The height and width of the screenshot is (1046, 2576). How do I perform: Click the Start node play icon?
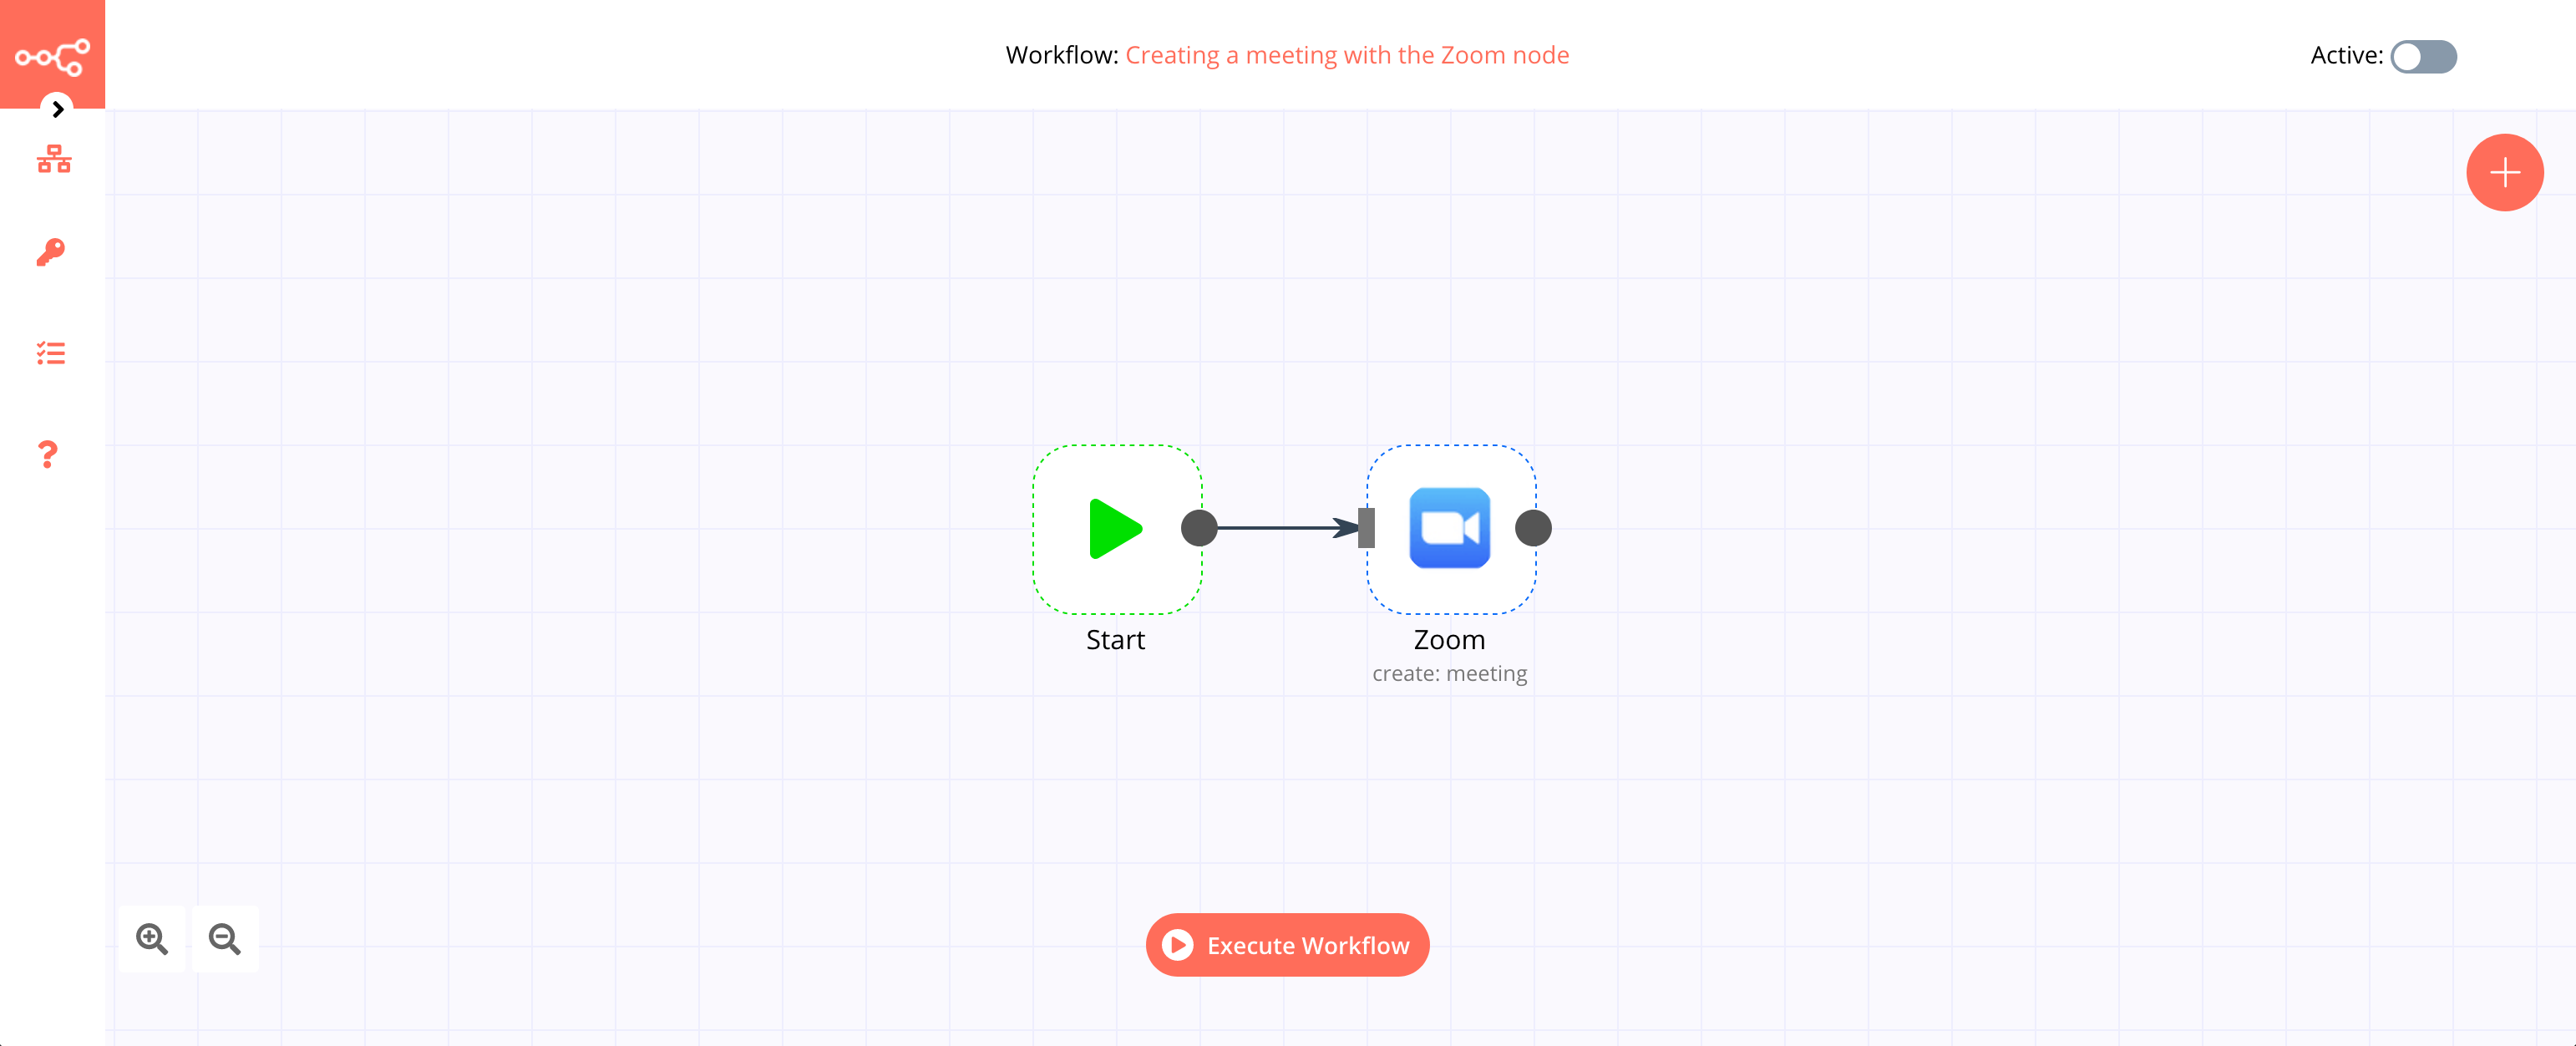pos(1114,527)
